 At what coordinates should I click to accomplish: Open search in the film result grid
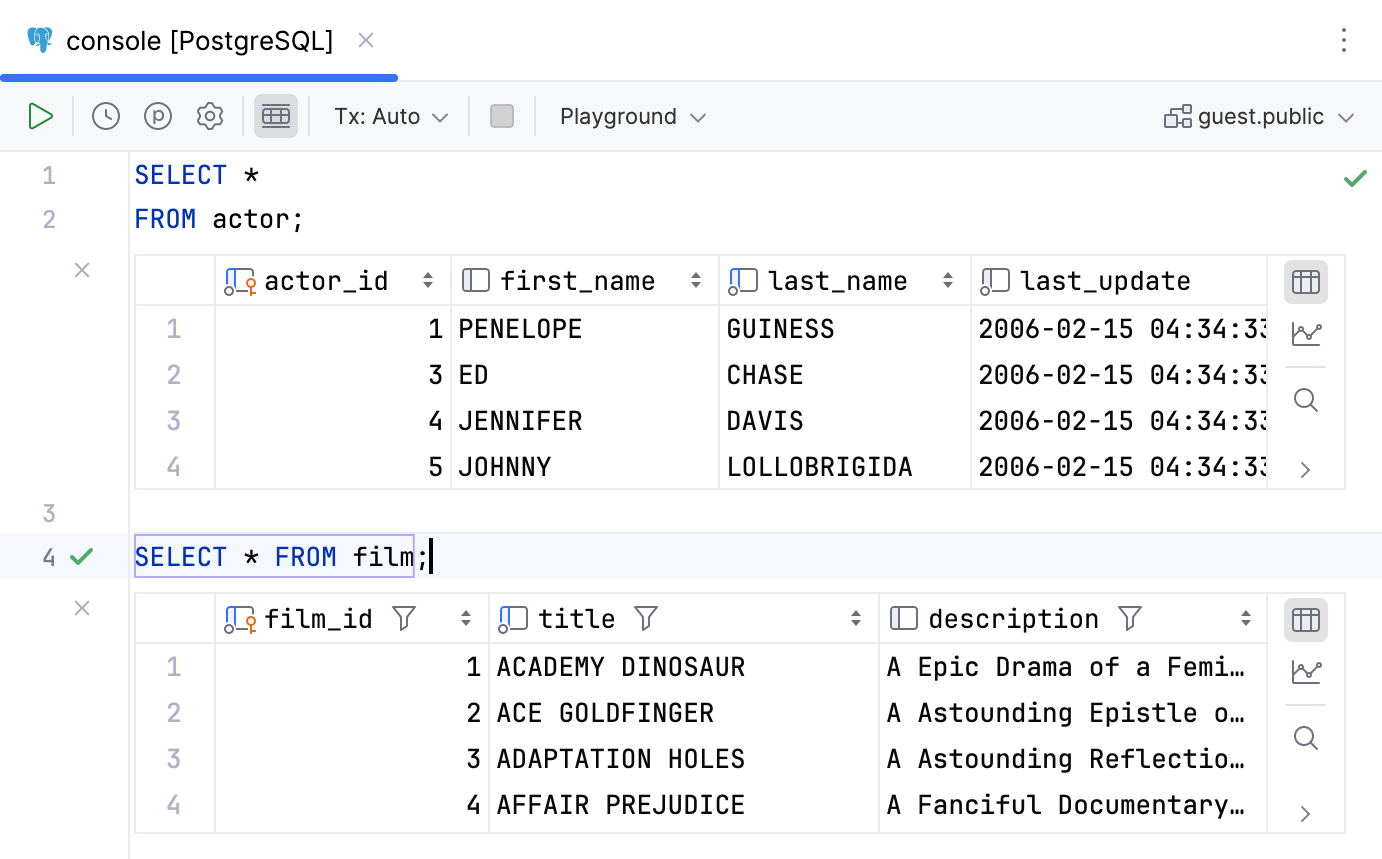1306,738
